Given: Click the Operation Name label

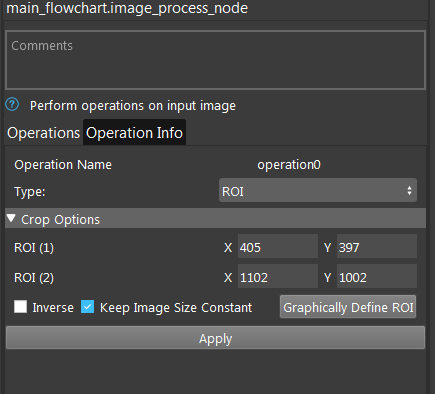Looking at the screenshot, I should click(x=63, y=165).
